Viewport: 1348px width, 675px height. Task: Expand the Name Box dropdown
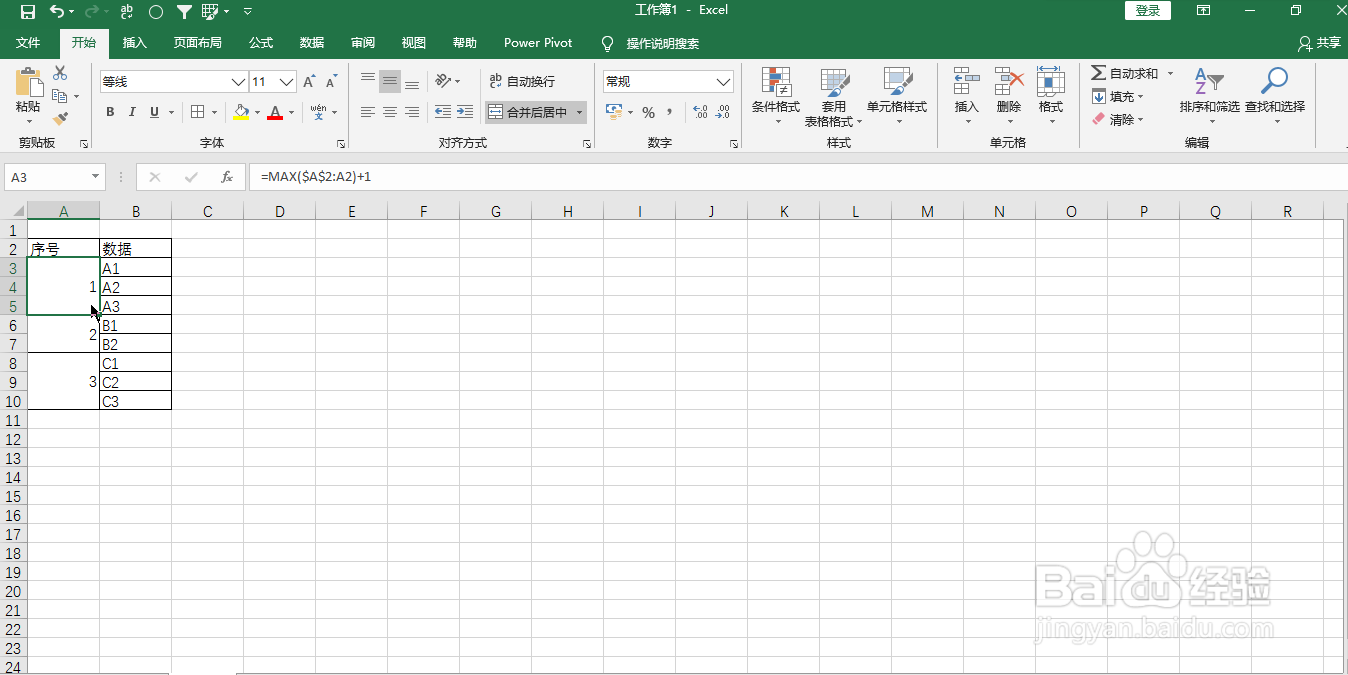(96, 177)
